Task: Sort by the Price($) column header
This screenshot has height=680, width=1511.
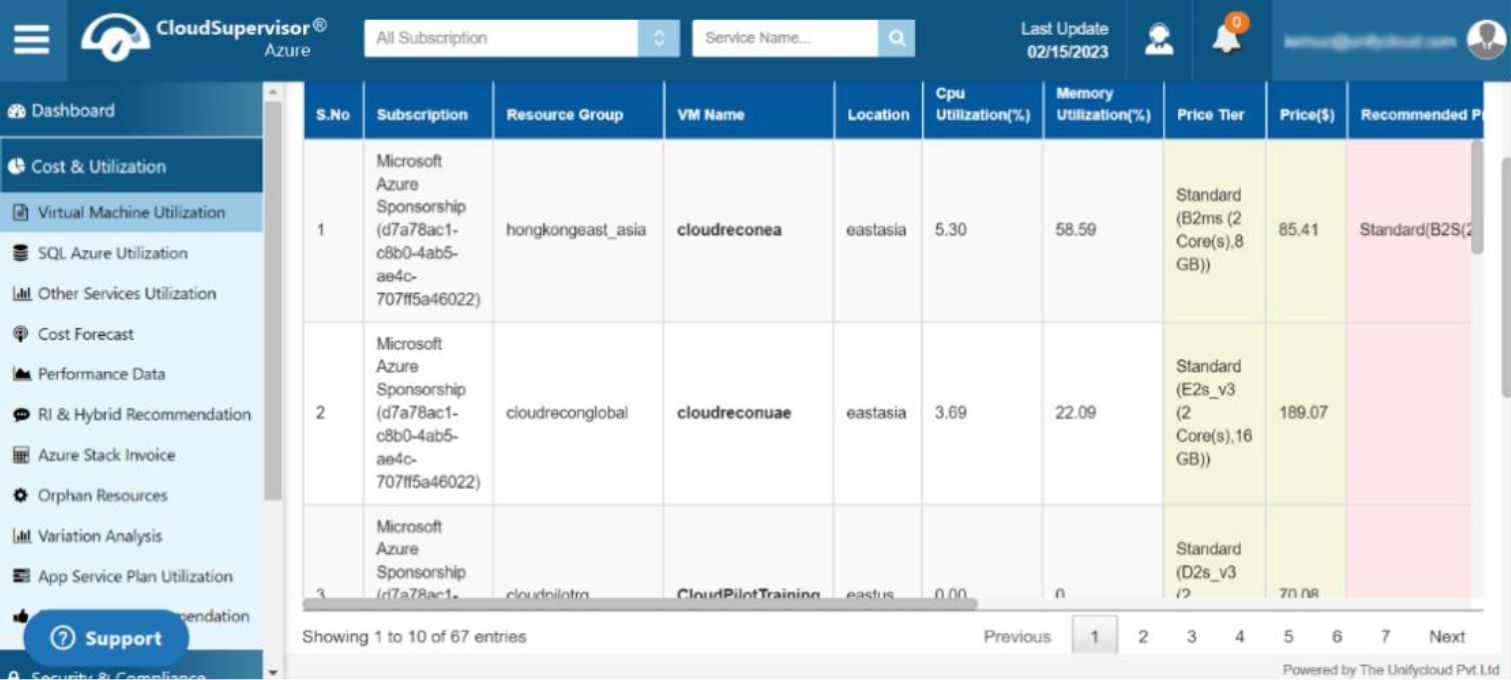Action: 1306,111
